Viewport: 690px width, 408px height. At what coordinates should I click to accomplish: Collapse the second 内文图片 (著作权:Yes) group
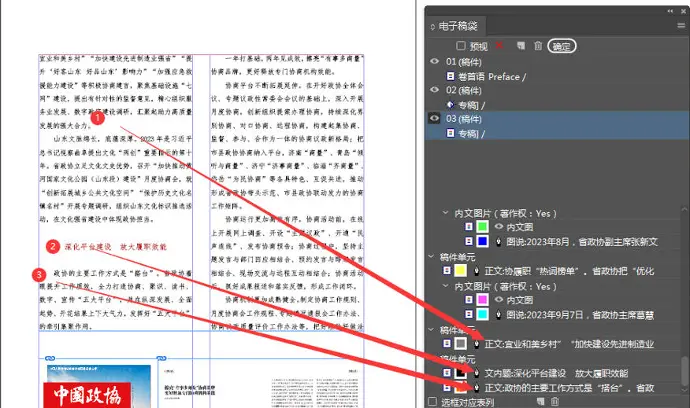(446, 285)
